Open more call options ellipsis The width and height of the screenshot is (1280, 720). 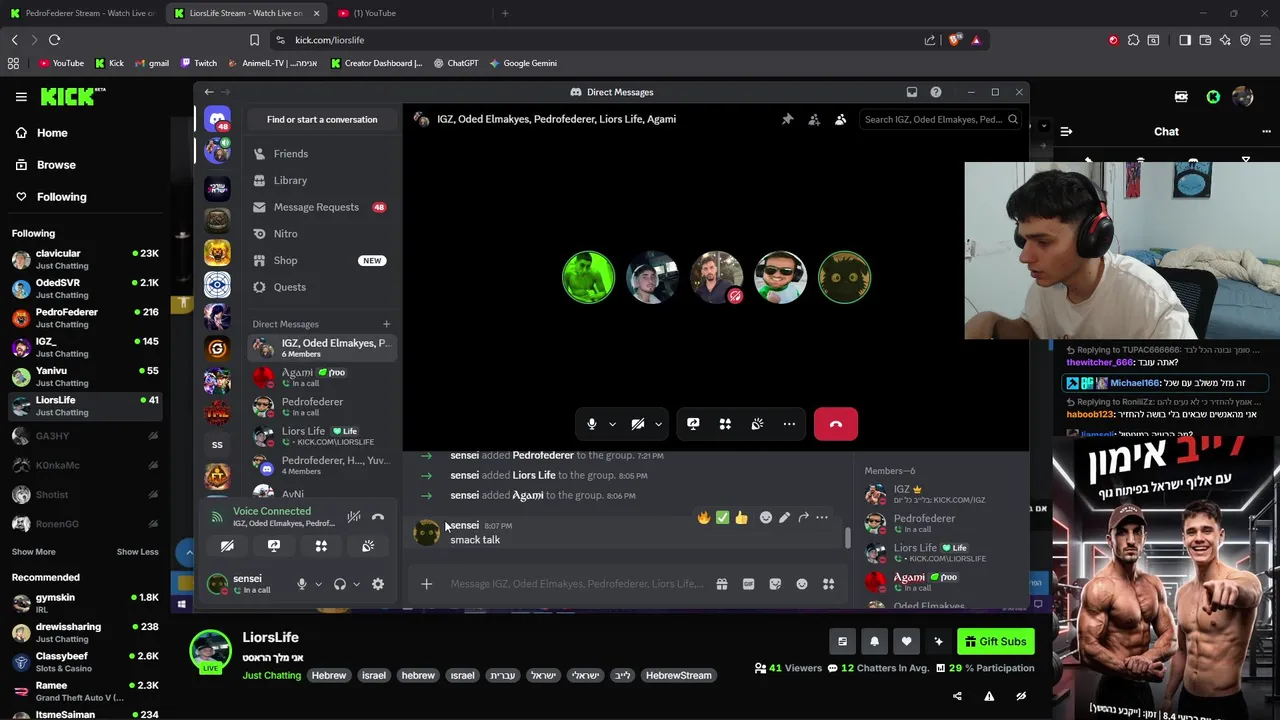click(789, 424)
